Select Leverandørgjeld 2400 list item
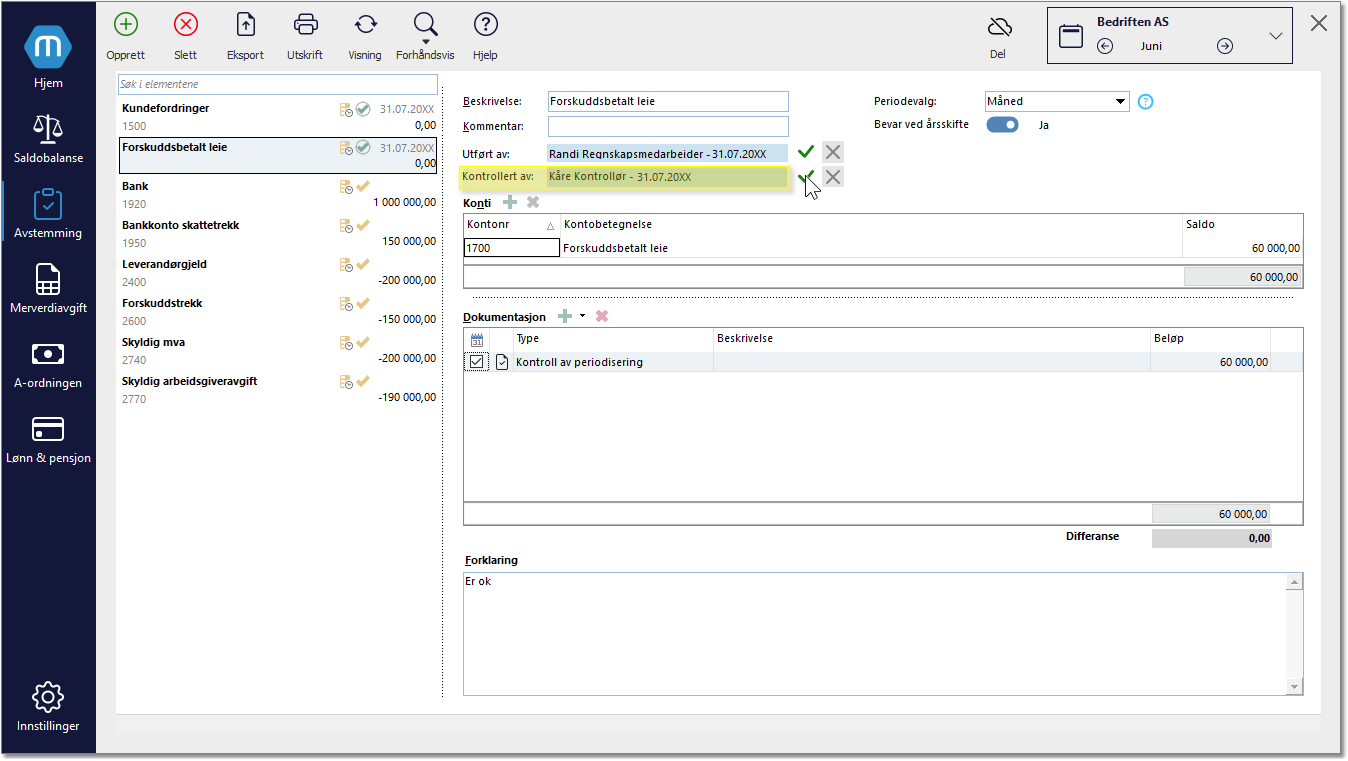Image resolution: width=1348 pixels, height=761 pixels. [x=278, y=273]
